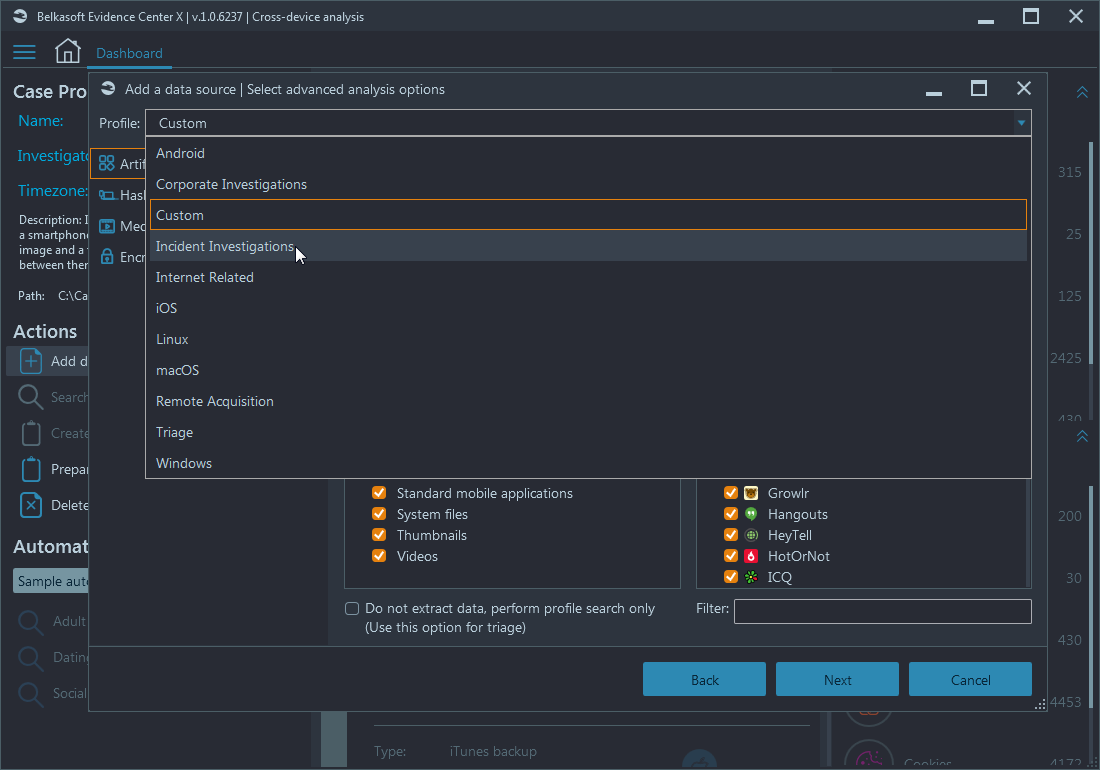The width and height of the screenshot is (1100, 770).
Task: Click the Hangouts app icon
Action: (x=751, y=514)
